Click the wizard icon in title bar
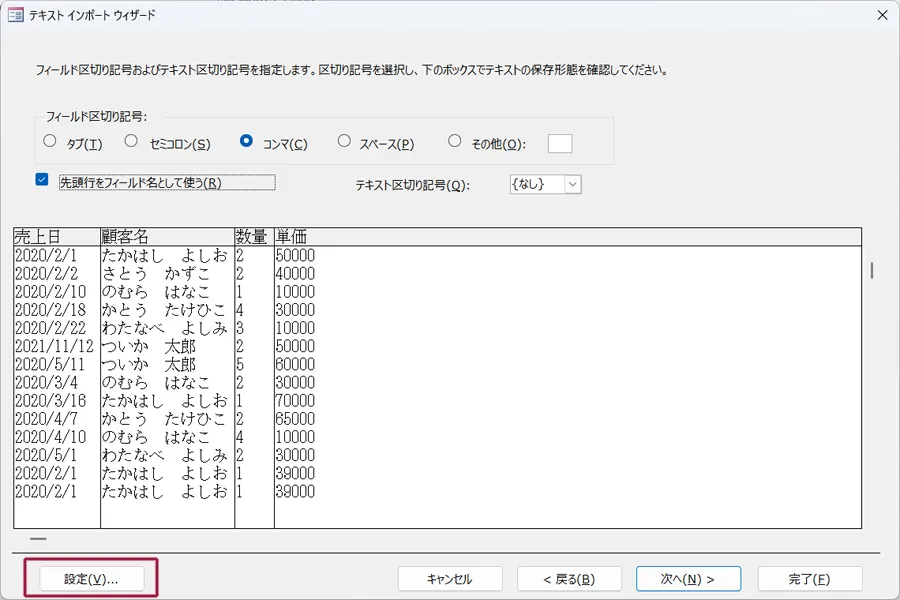This screenshot has height=600, width=900. (x=15, y=15)
